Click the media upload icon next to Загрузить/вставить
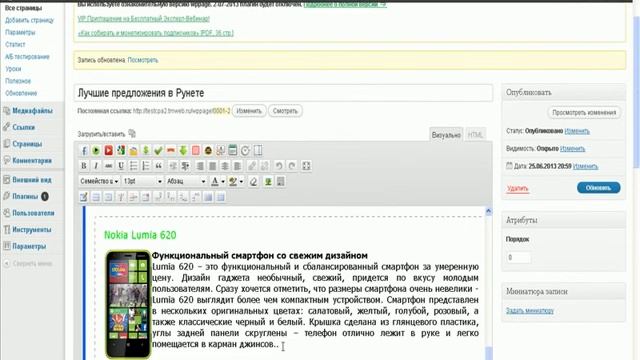Screen dimensions: 640x360 click(132, 133)
